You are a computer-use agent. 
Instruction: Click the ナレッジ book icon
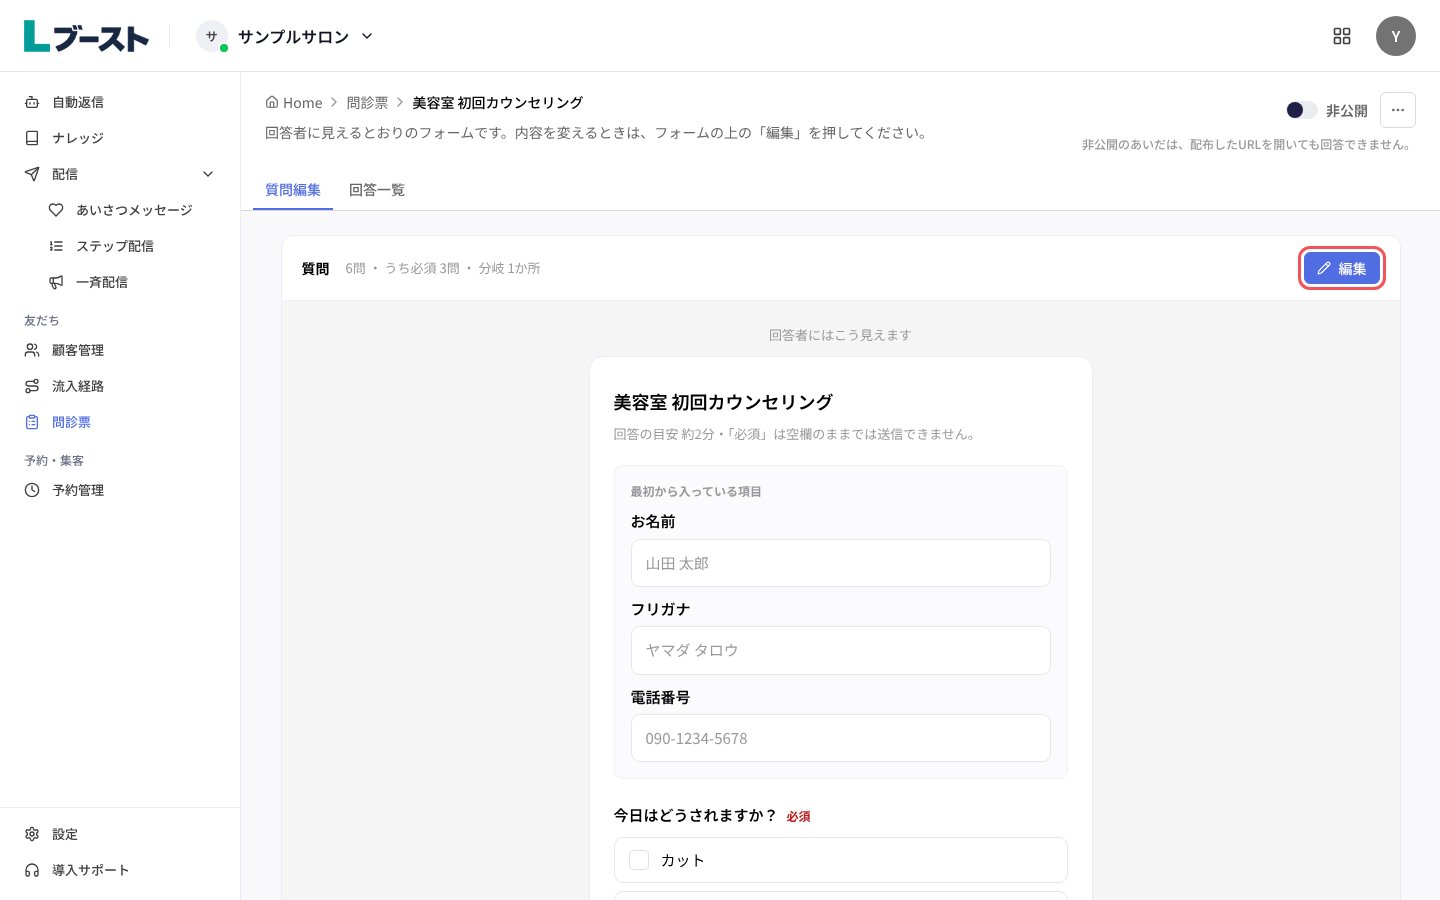(x=32, y=138)
